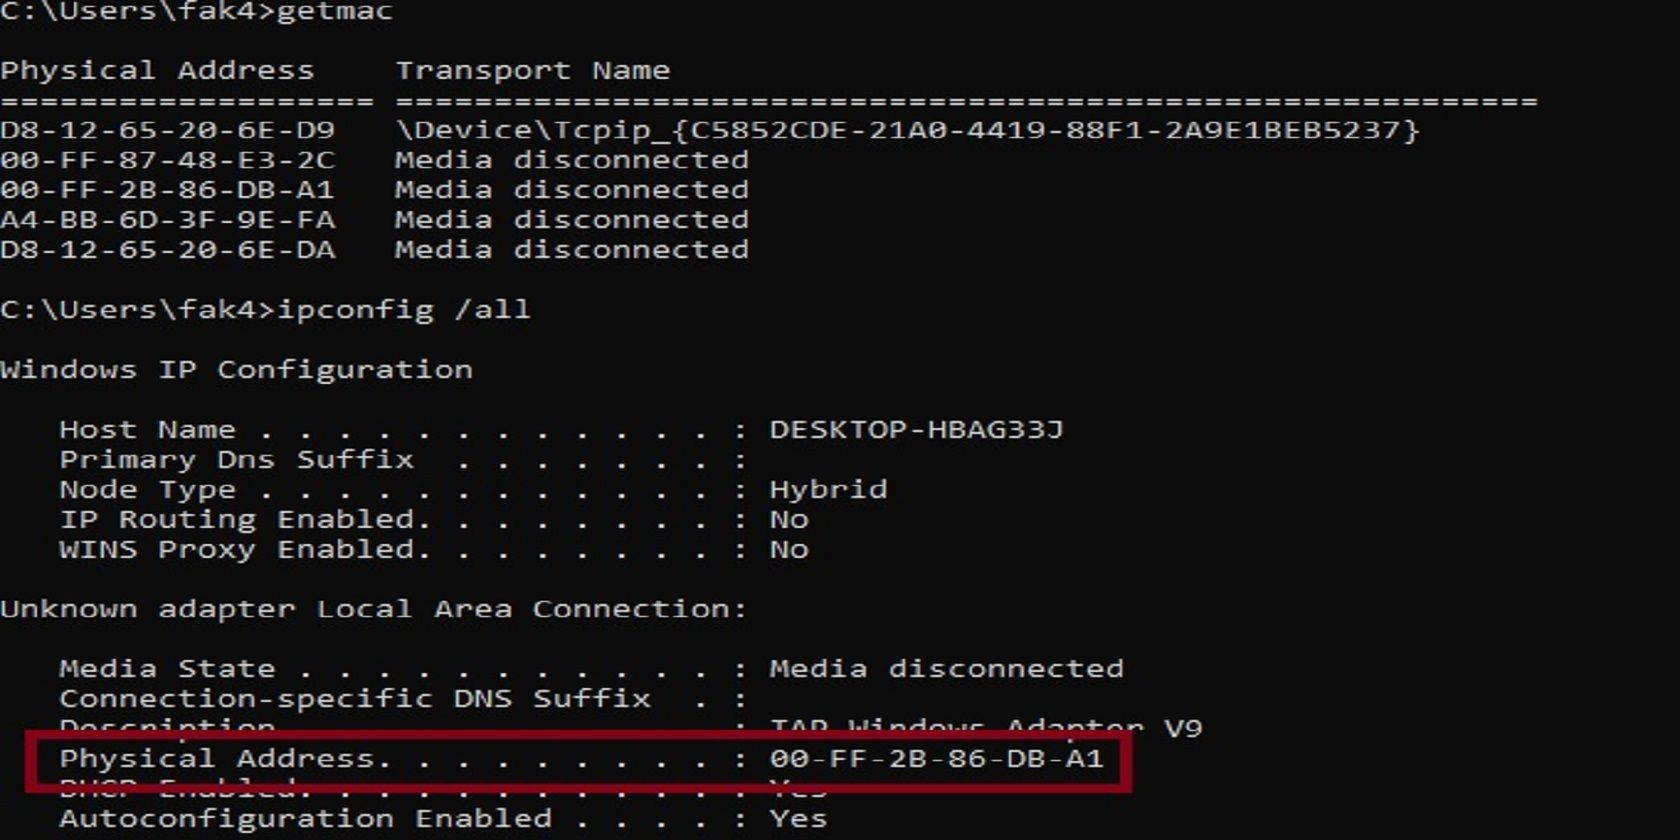Select MAC address D8-12-65-20-6E-D9
Screen dimensions: 1680x840
pos(167,131)
